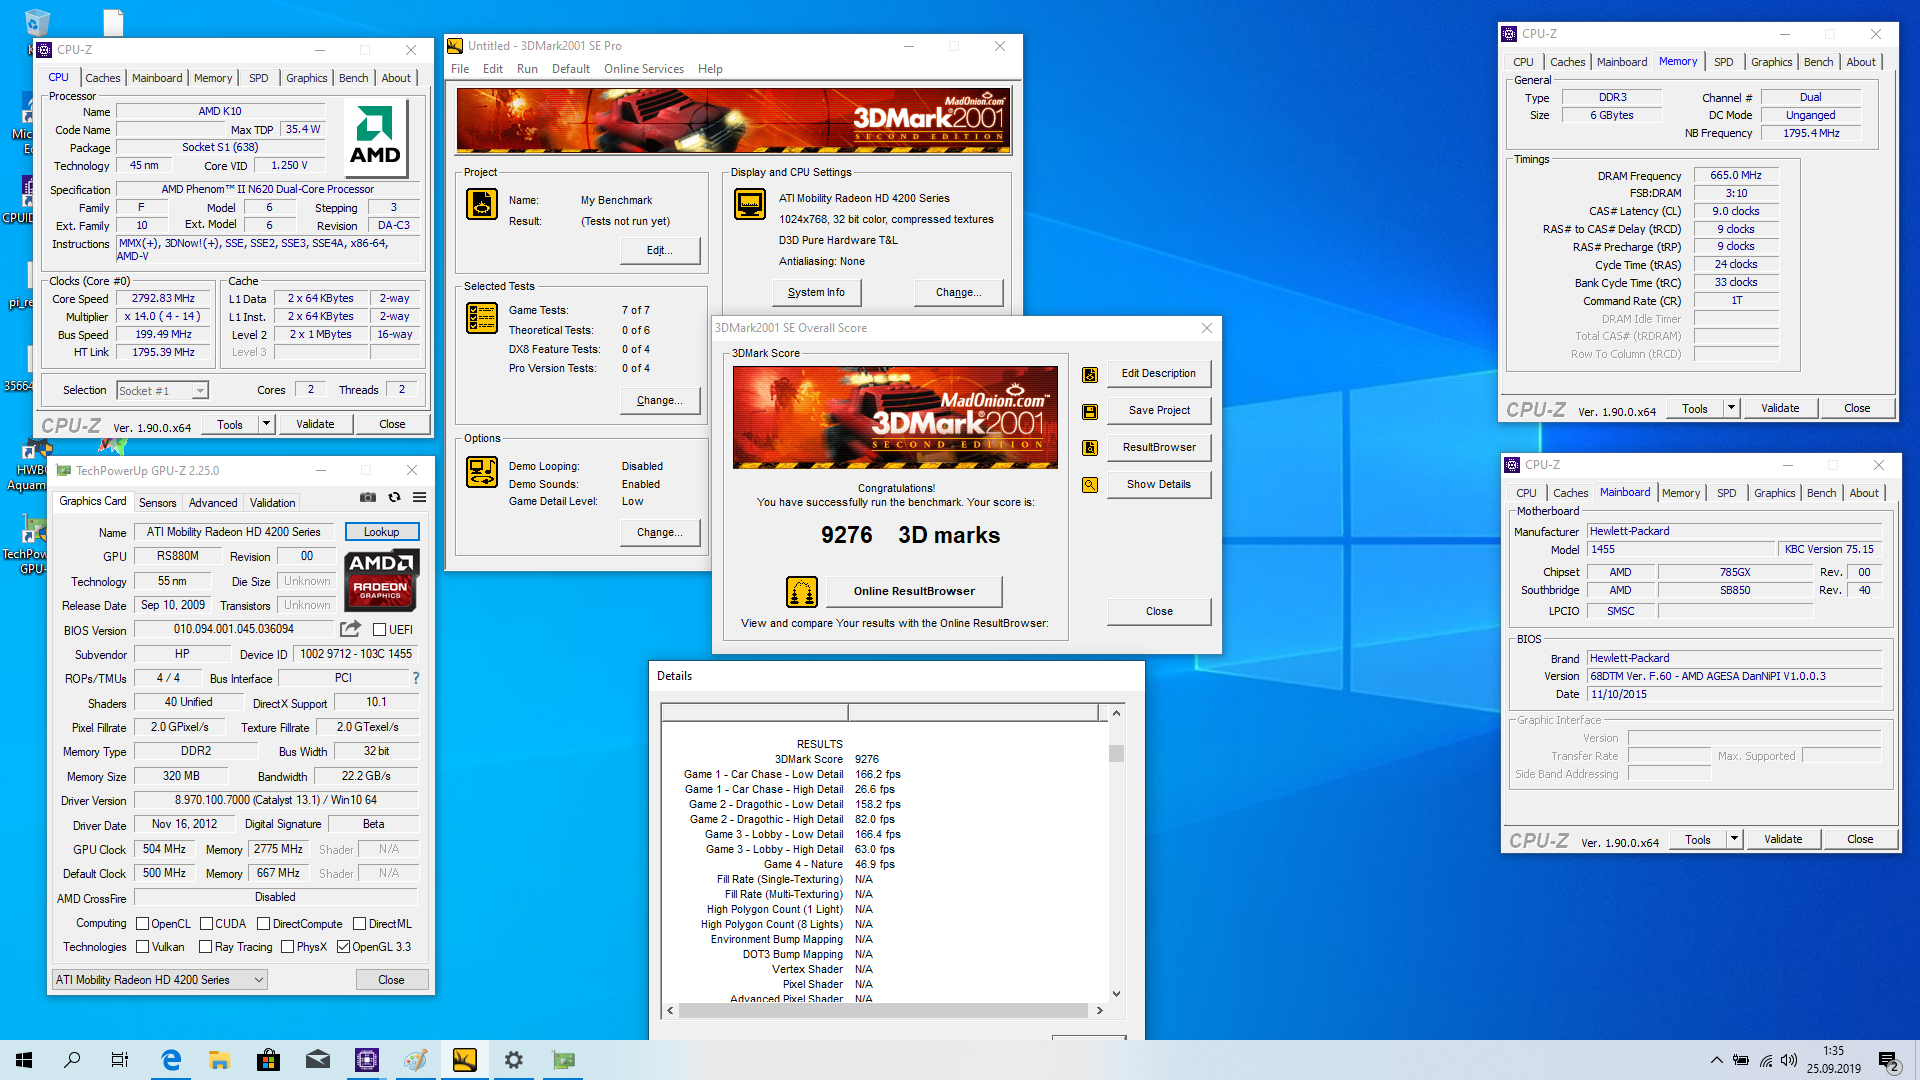1920x1080 pixels.
Task: Click the Bus Interface question mark icon
Action: pyautogui.click(x=416, y=678)
